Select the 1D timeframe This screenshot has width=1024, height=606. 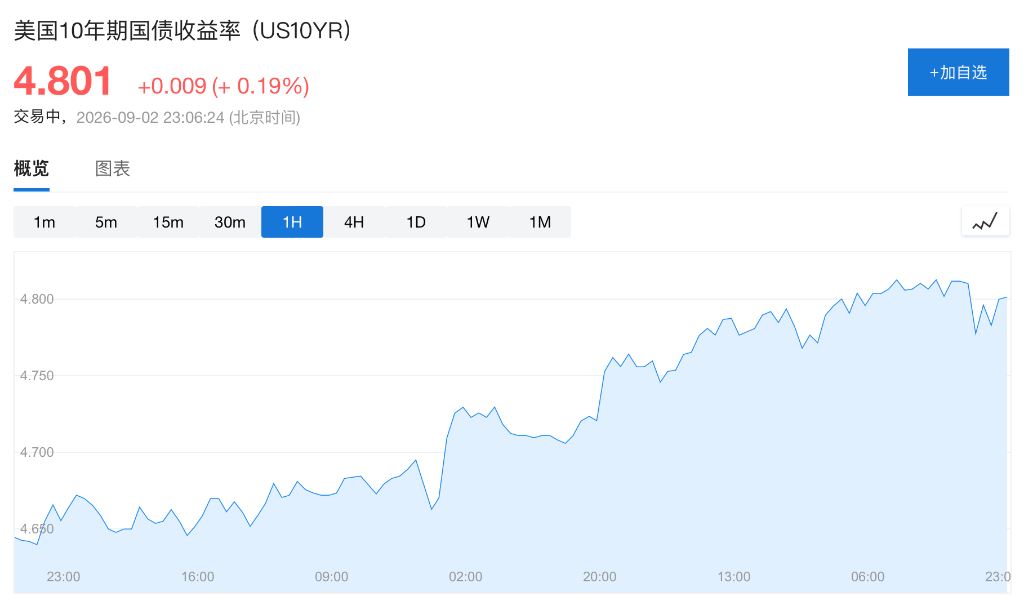[x=416, y=222]
